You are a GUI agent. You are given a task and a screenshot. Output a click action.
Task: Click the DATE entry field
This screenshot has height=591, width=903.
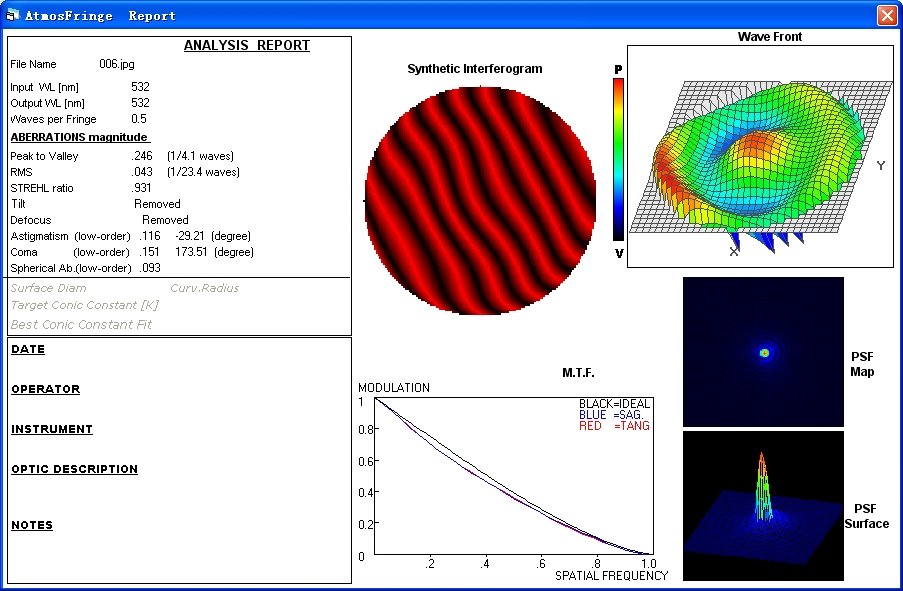click(x=27, y=349)
